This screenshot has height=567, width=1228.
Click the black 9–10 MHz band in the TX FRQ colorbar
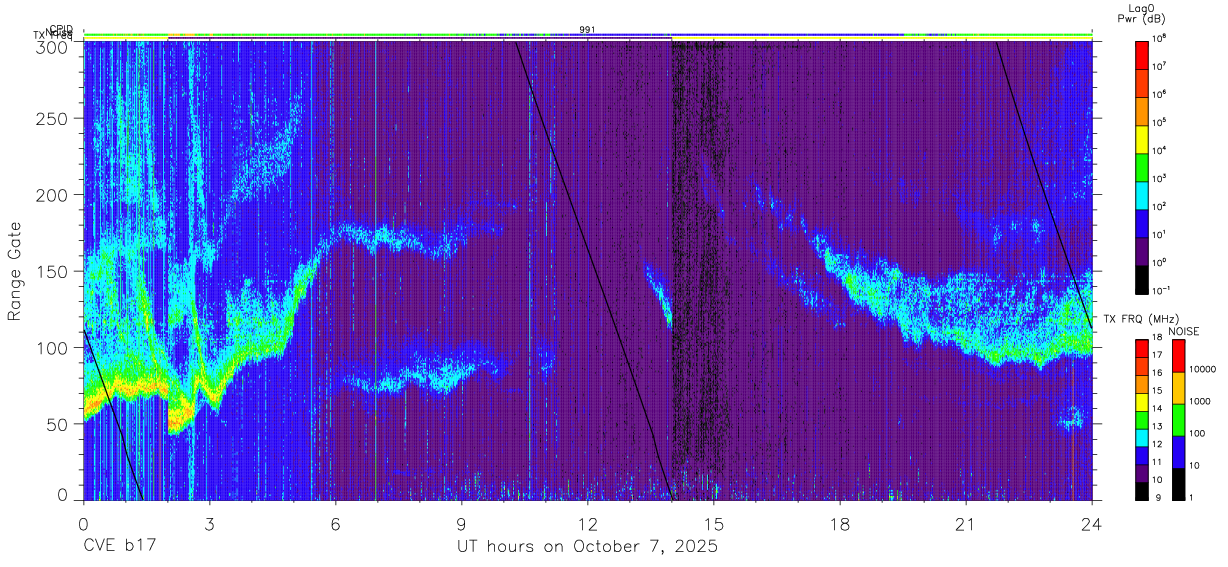[x=1142, y=490]
